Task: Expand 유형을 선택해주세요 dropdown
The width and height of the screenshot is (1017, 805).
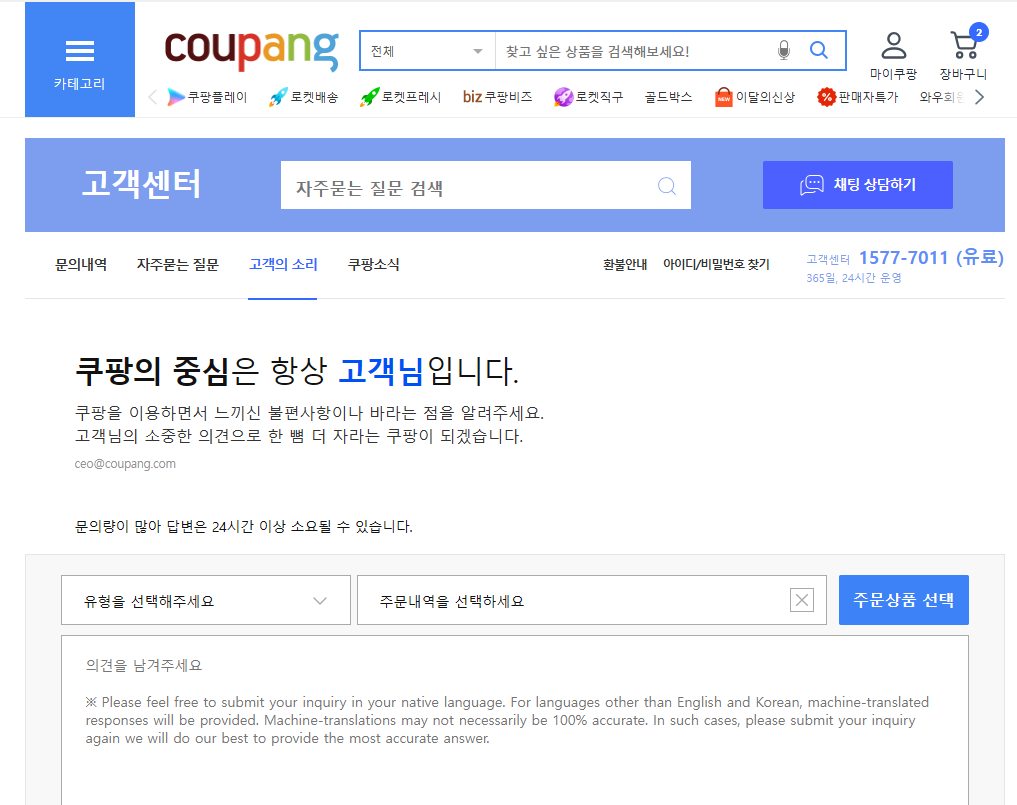Action: pyautogui.click(x=206, y=600)
